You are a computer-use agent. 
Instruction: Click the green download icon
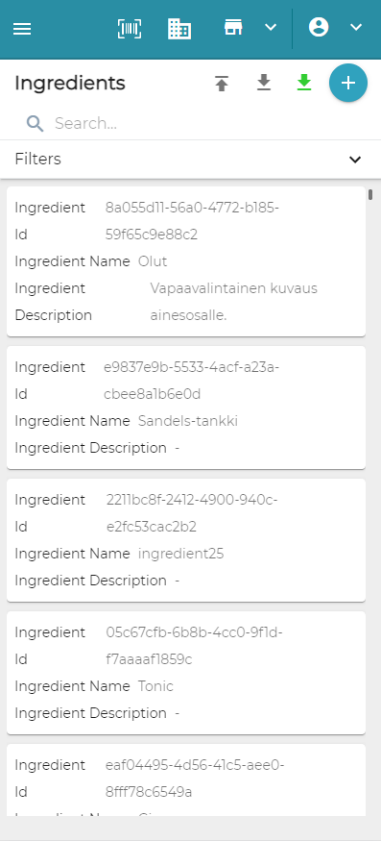tap(304, 83)
